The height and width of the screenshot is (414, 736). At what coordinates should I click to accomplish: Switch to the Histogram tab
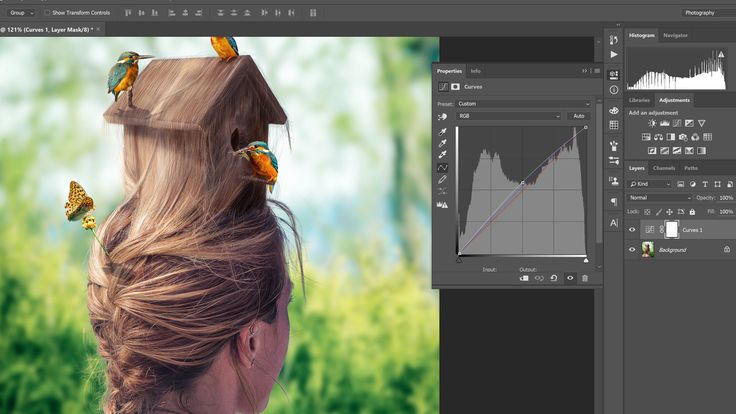(641, 35)
